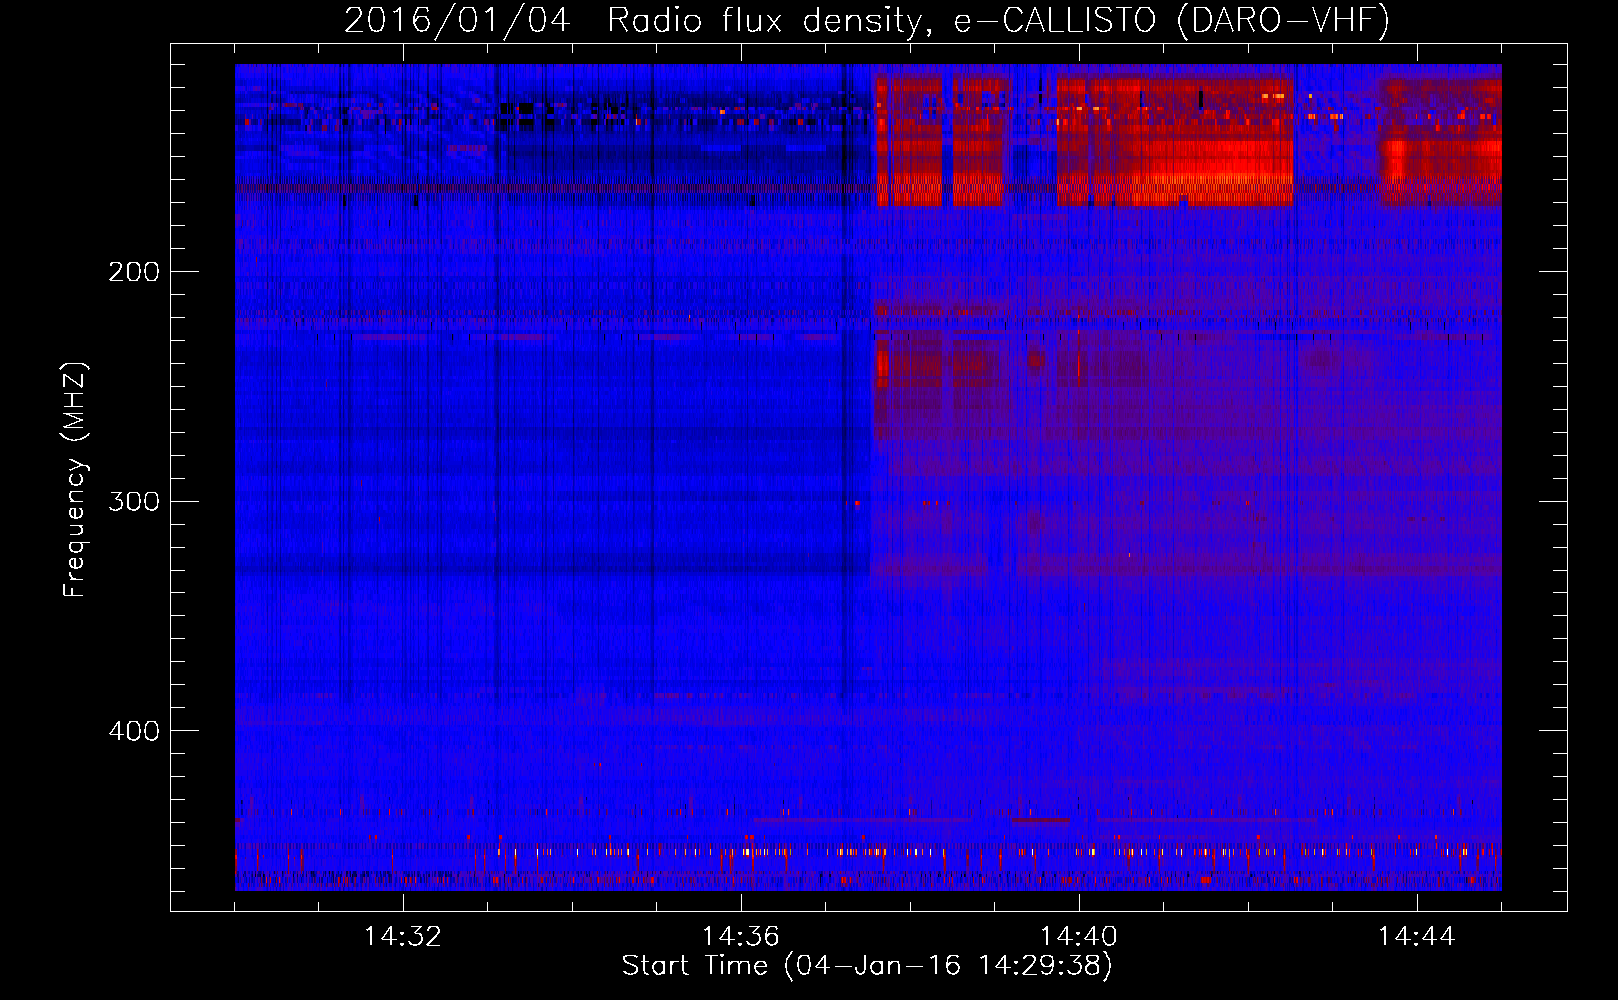Select the 300 frequency tick label
The width and height of the screenshot is (1618, 1000).
point(134,501)
